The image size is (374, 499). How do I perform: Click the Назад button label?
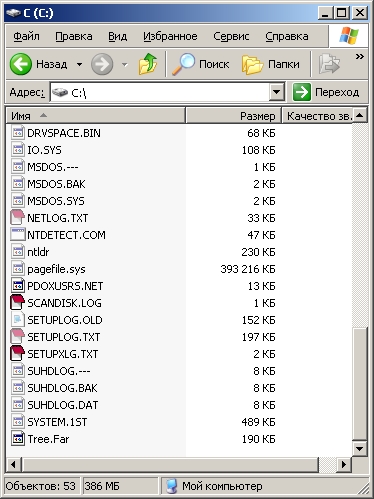point(52,64)
